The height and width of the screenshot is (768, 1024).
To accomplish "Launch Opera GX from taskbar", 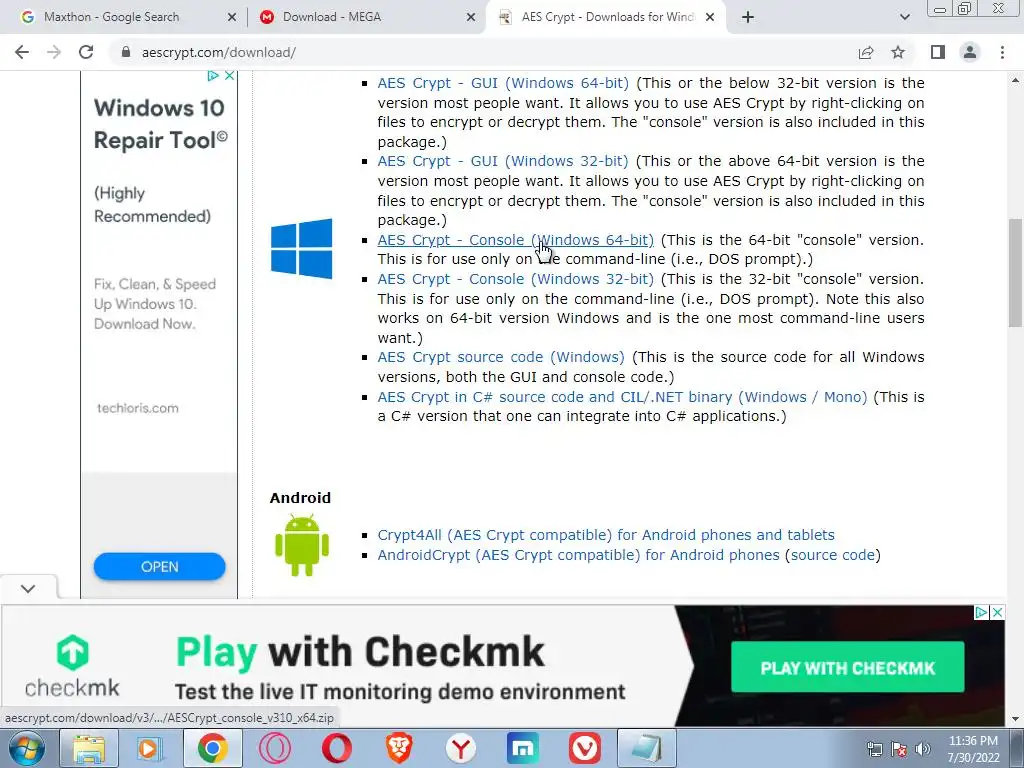I will click(274, 748).
